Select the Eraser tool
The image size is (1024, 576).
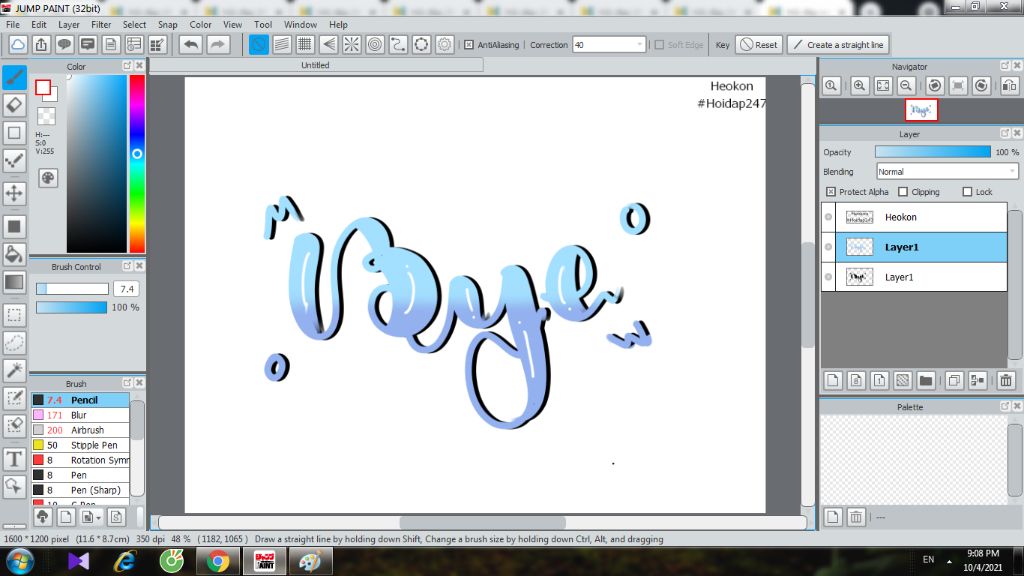pyautogui.click(x=14, y=105)
